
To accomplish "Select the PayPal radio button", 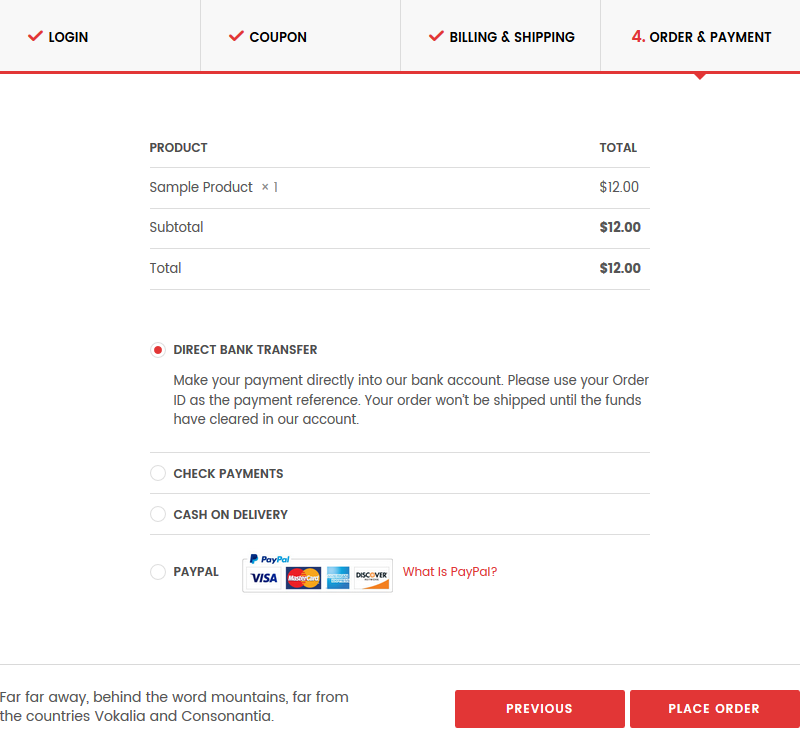I will point(158,572).
